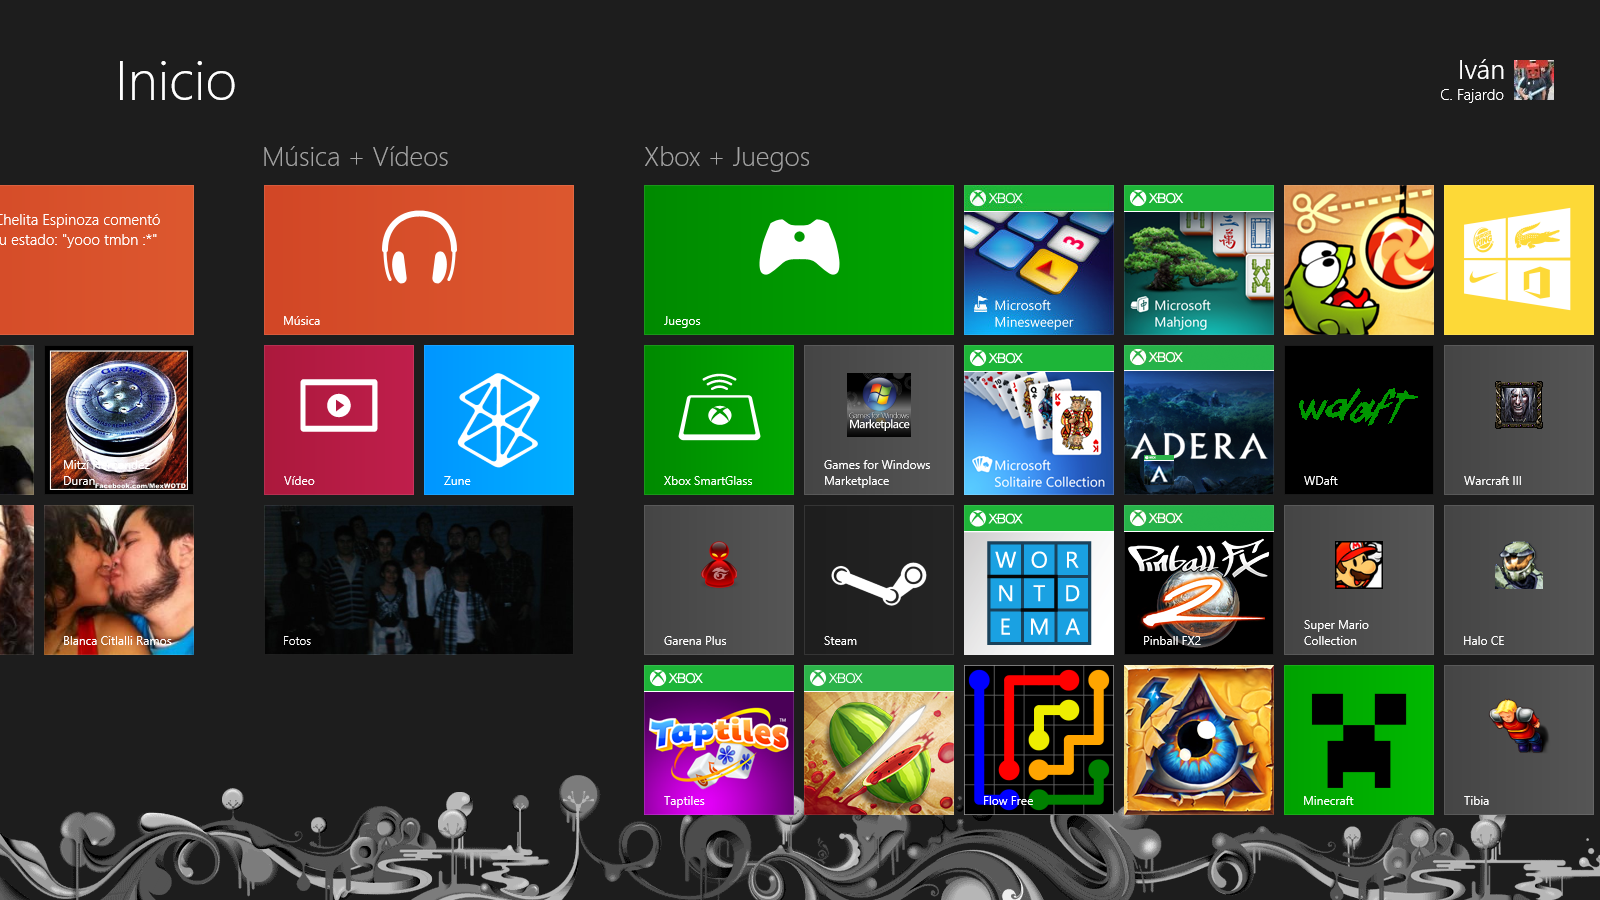Image resolution: width=1600 pixels, height=900 pixels.
Task: Launch Taptiles
Action: pyautogui.click(x=719, y=740)
